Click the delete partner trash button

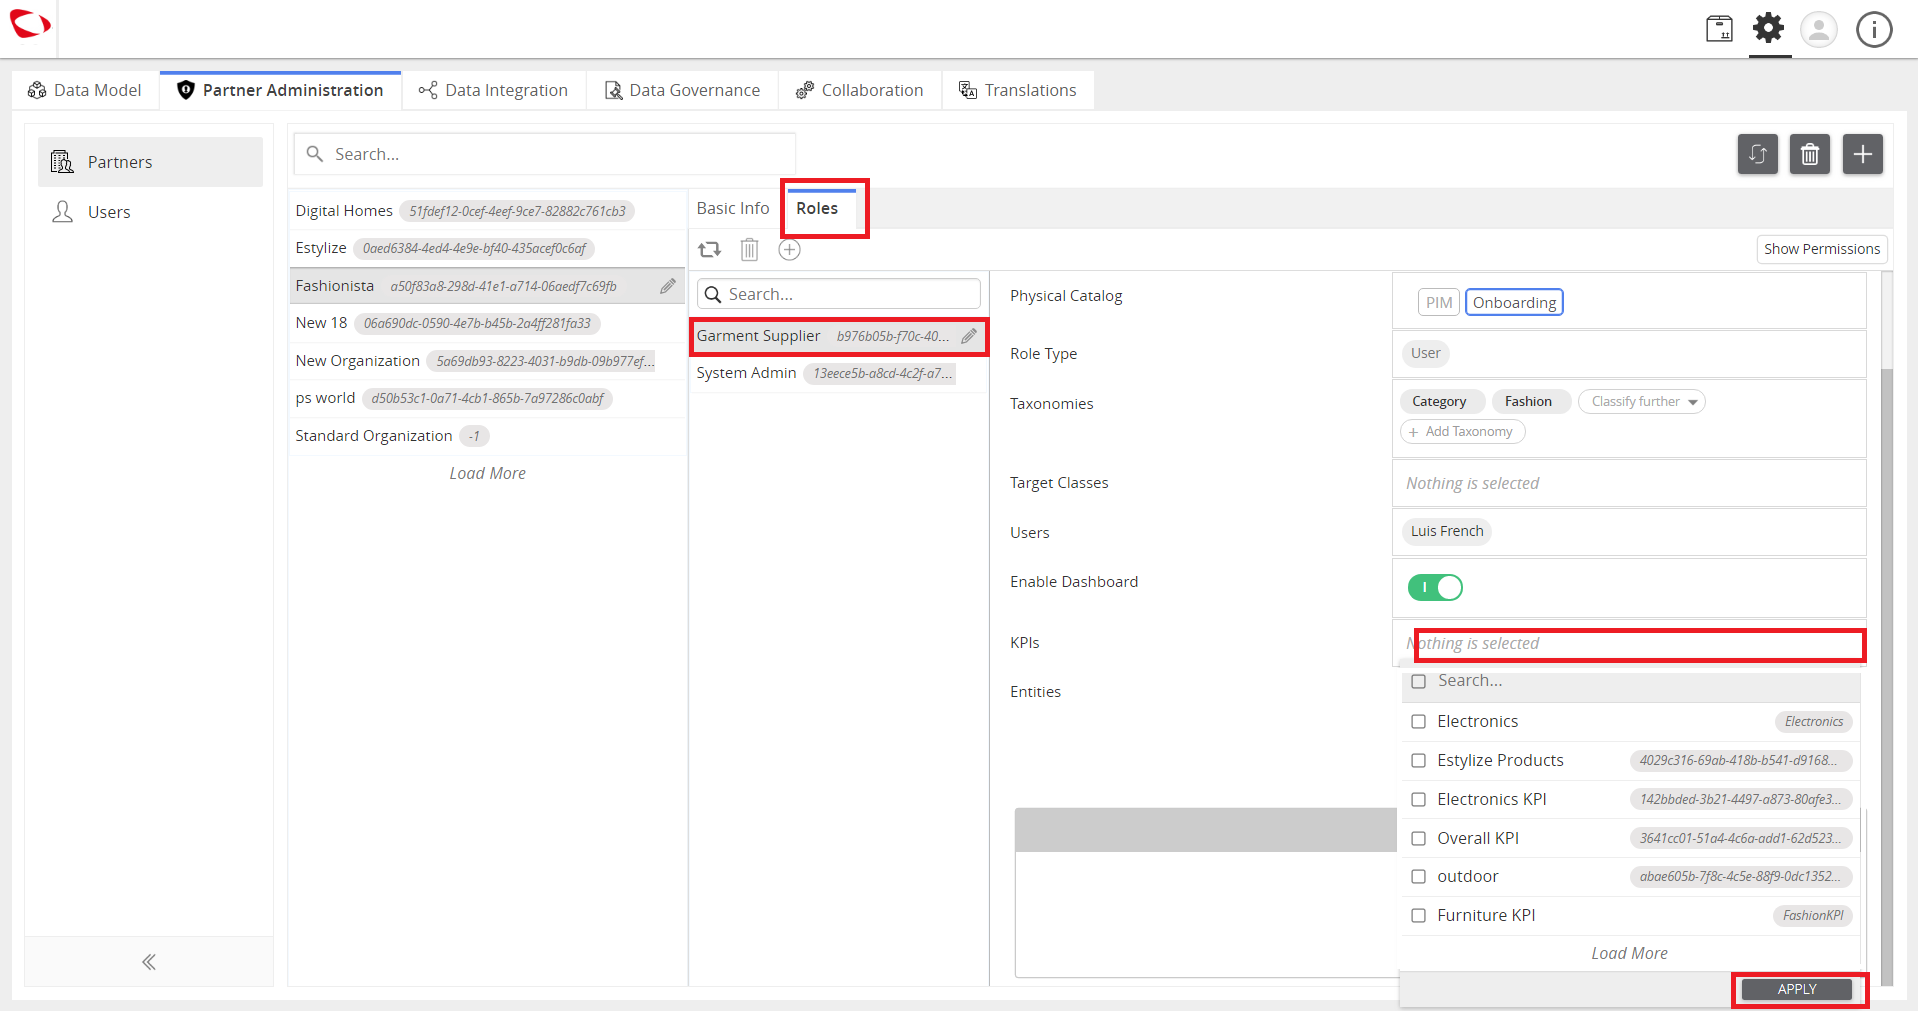[1810, 154]
